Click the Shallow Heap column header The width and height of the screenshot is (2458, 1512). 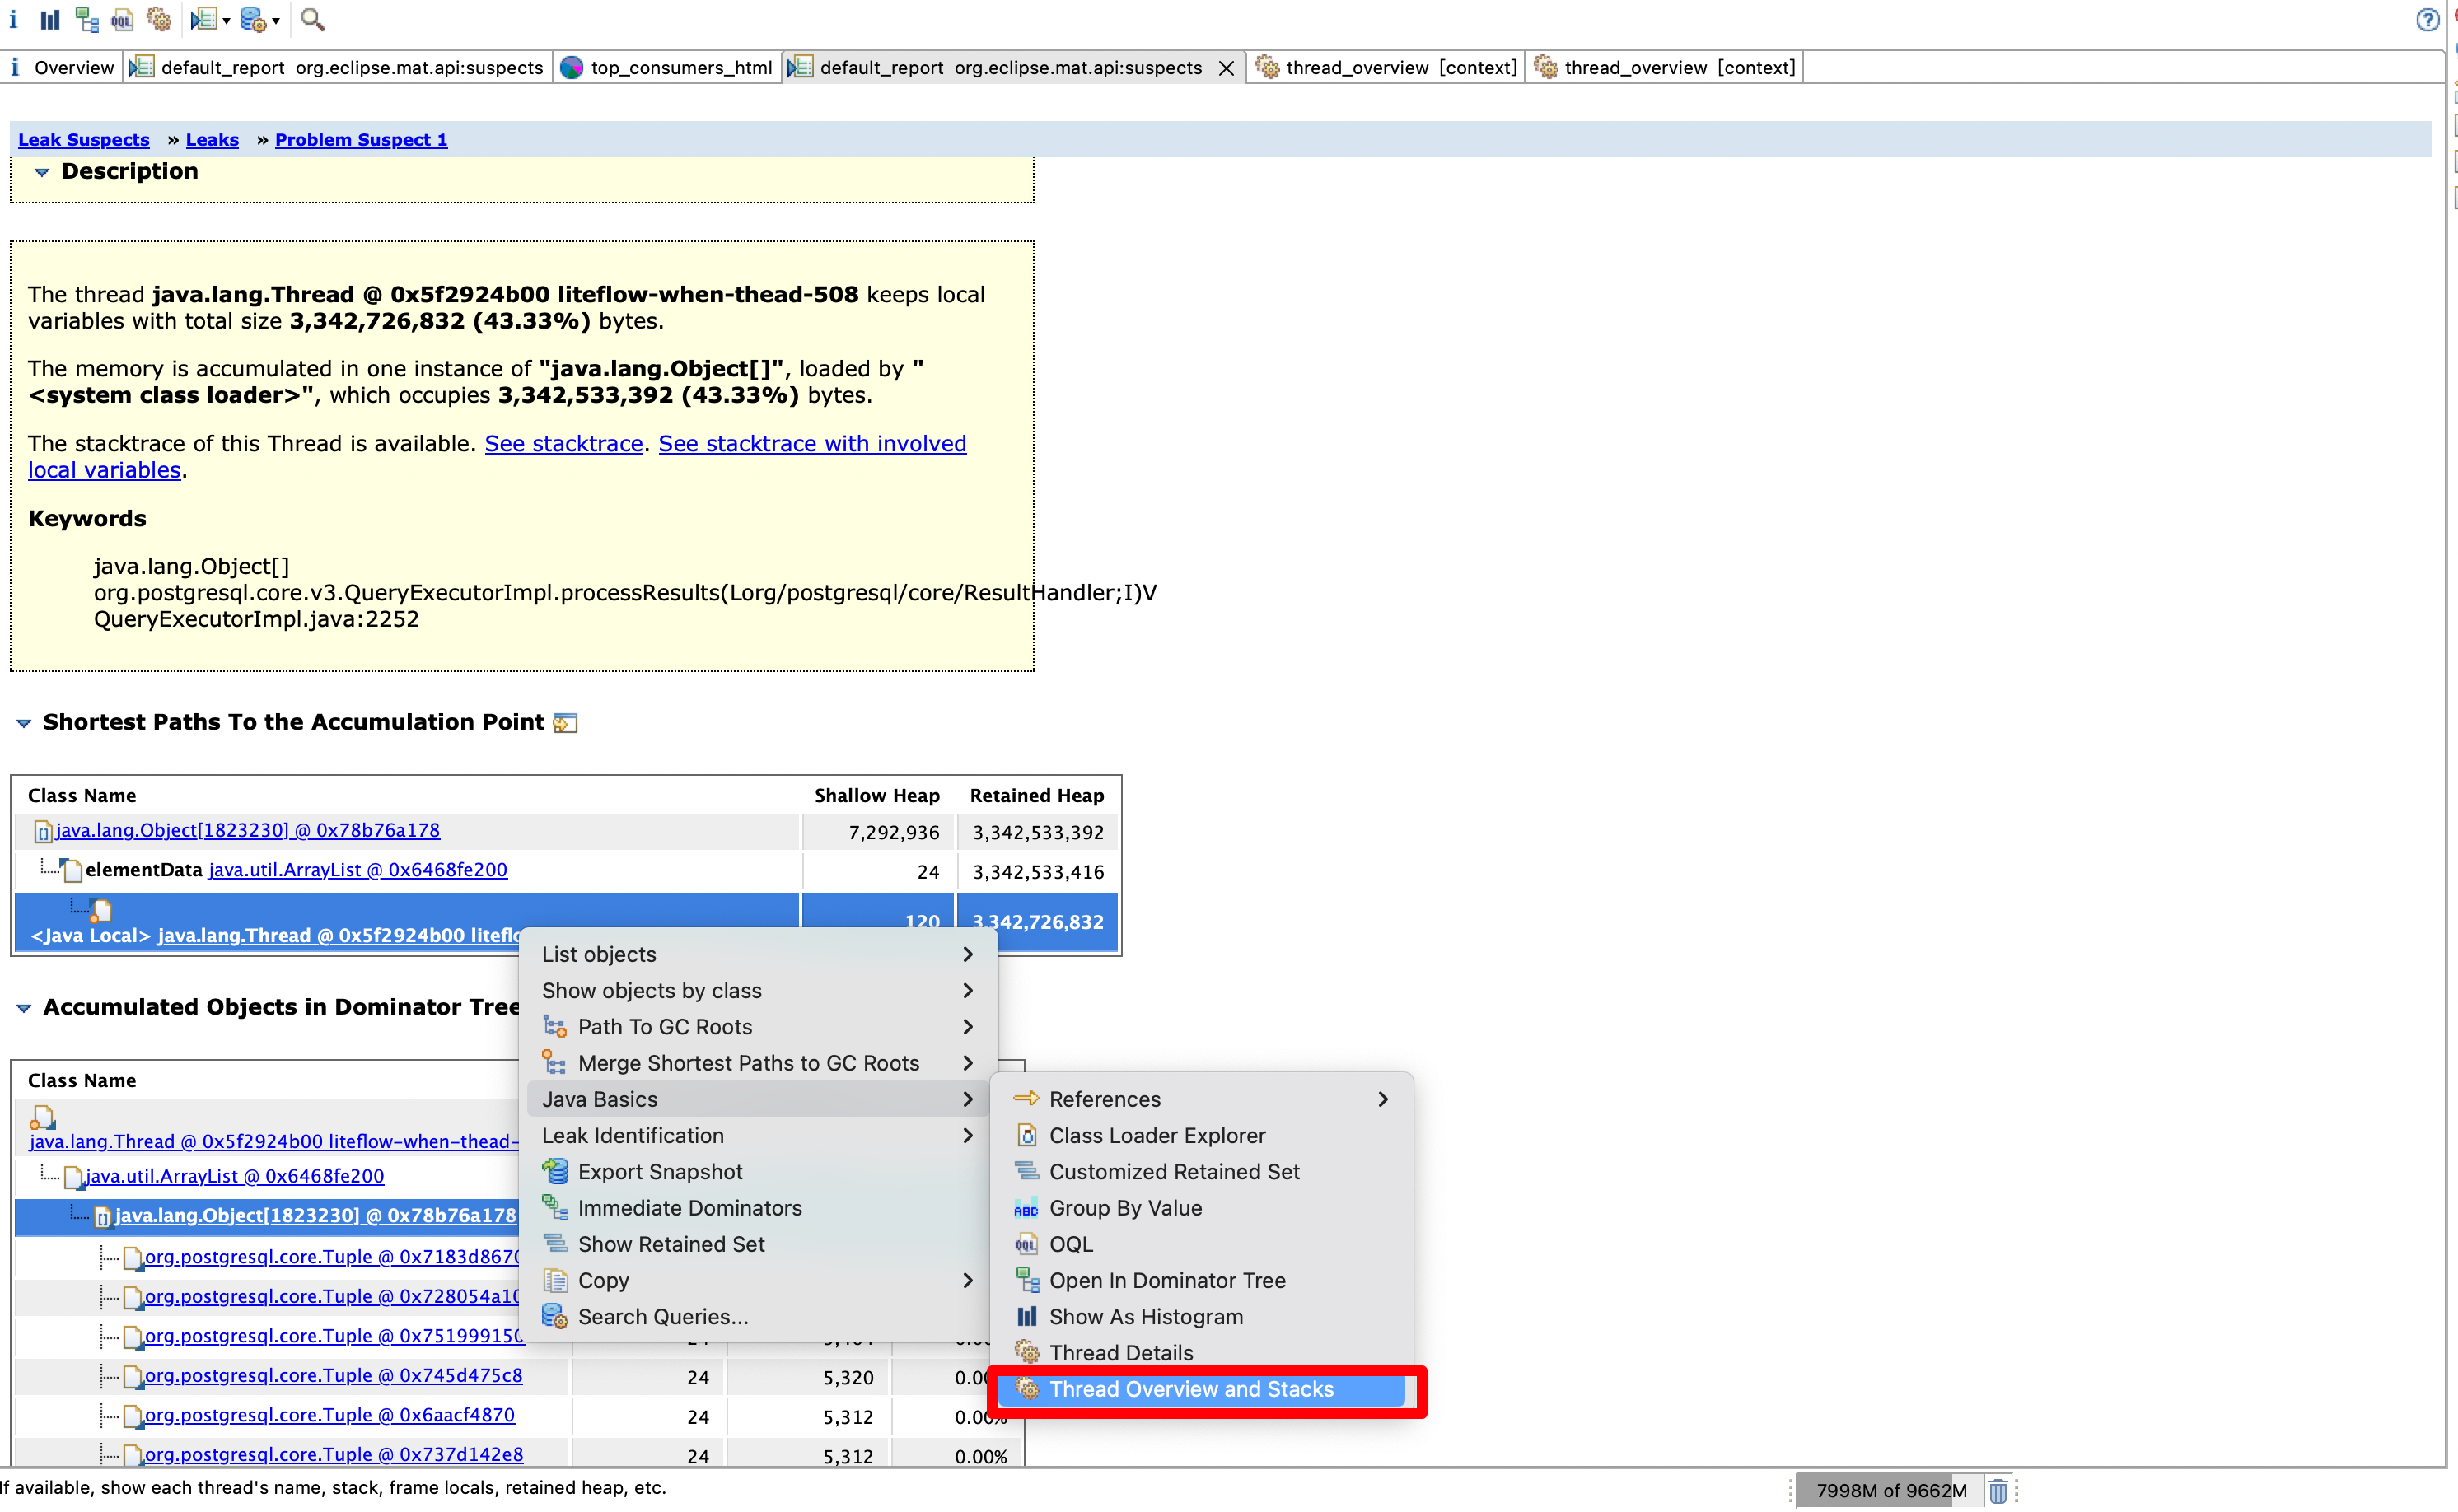coord(876,796)
